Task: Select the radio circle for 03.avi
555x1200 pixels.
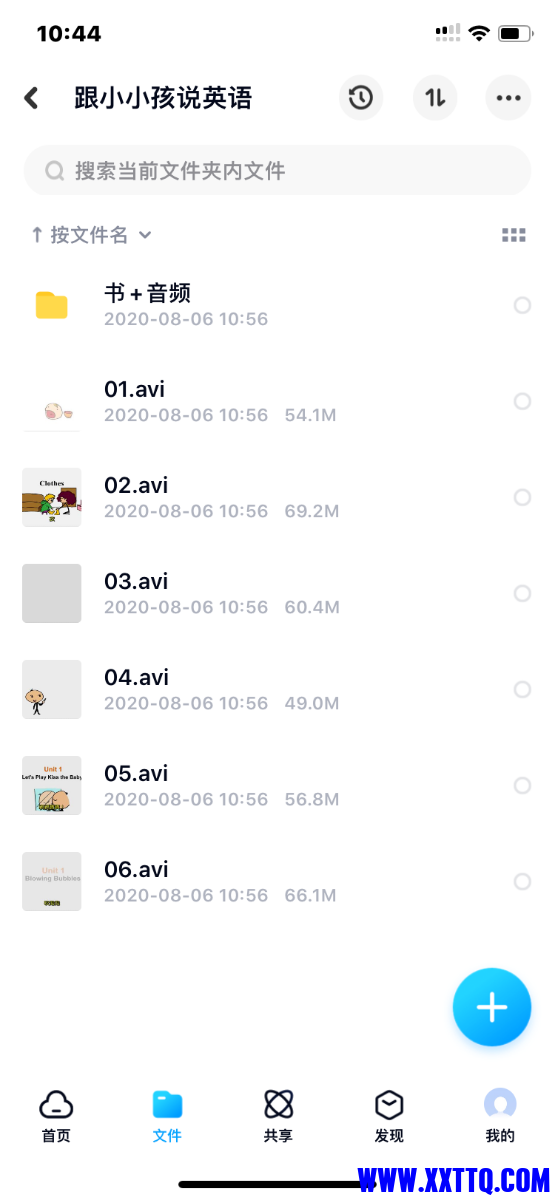Action: 522,593
